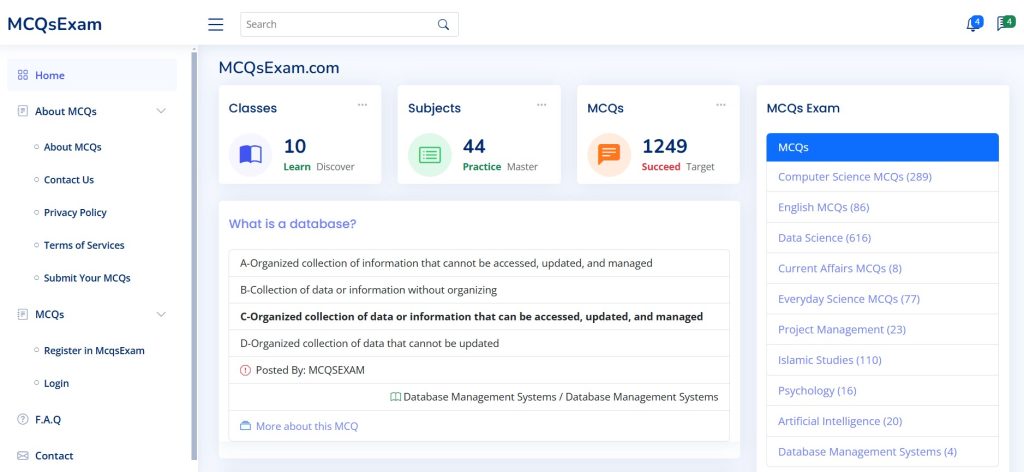Screen dimensions: 1024x472
Task: Go to Home in the sidebar
Action: [x=49, y=75]
